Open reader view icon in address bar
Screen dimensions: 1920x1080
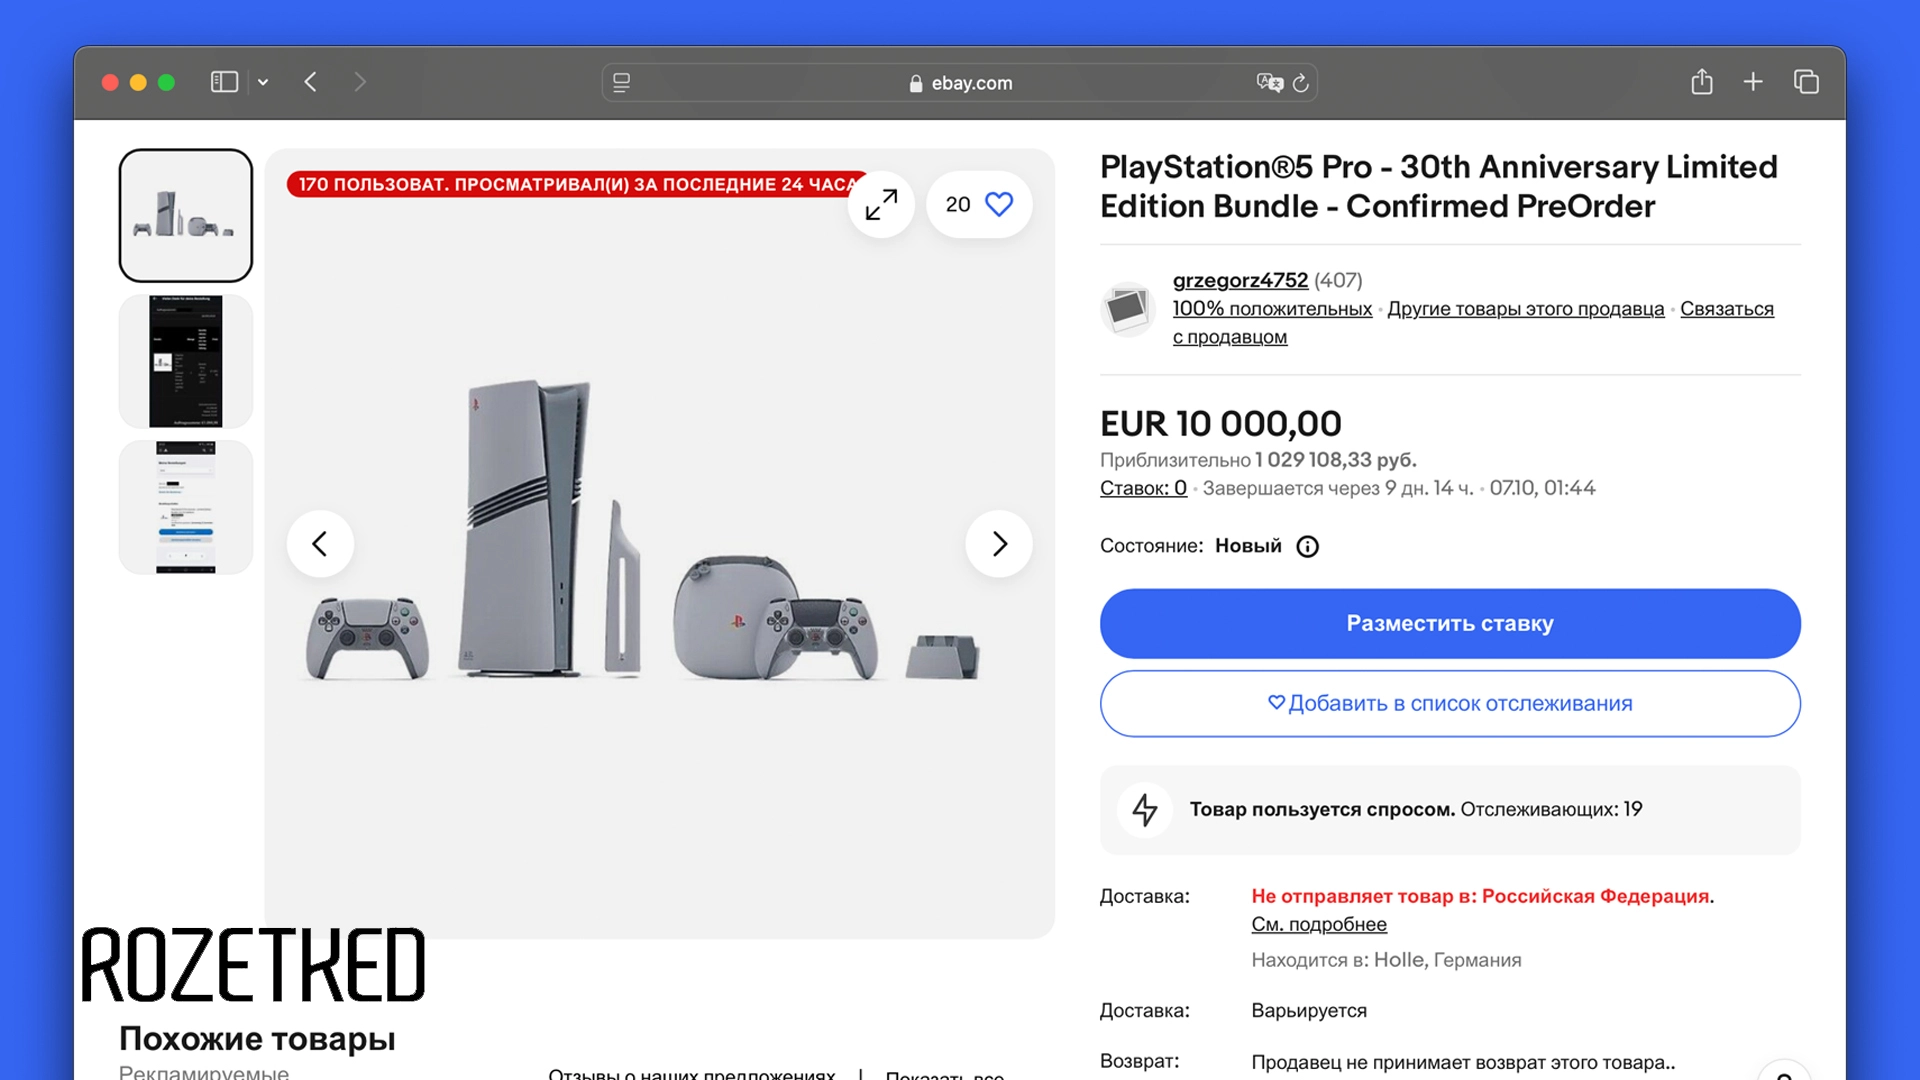point(621,83)
